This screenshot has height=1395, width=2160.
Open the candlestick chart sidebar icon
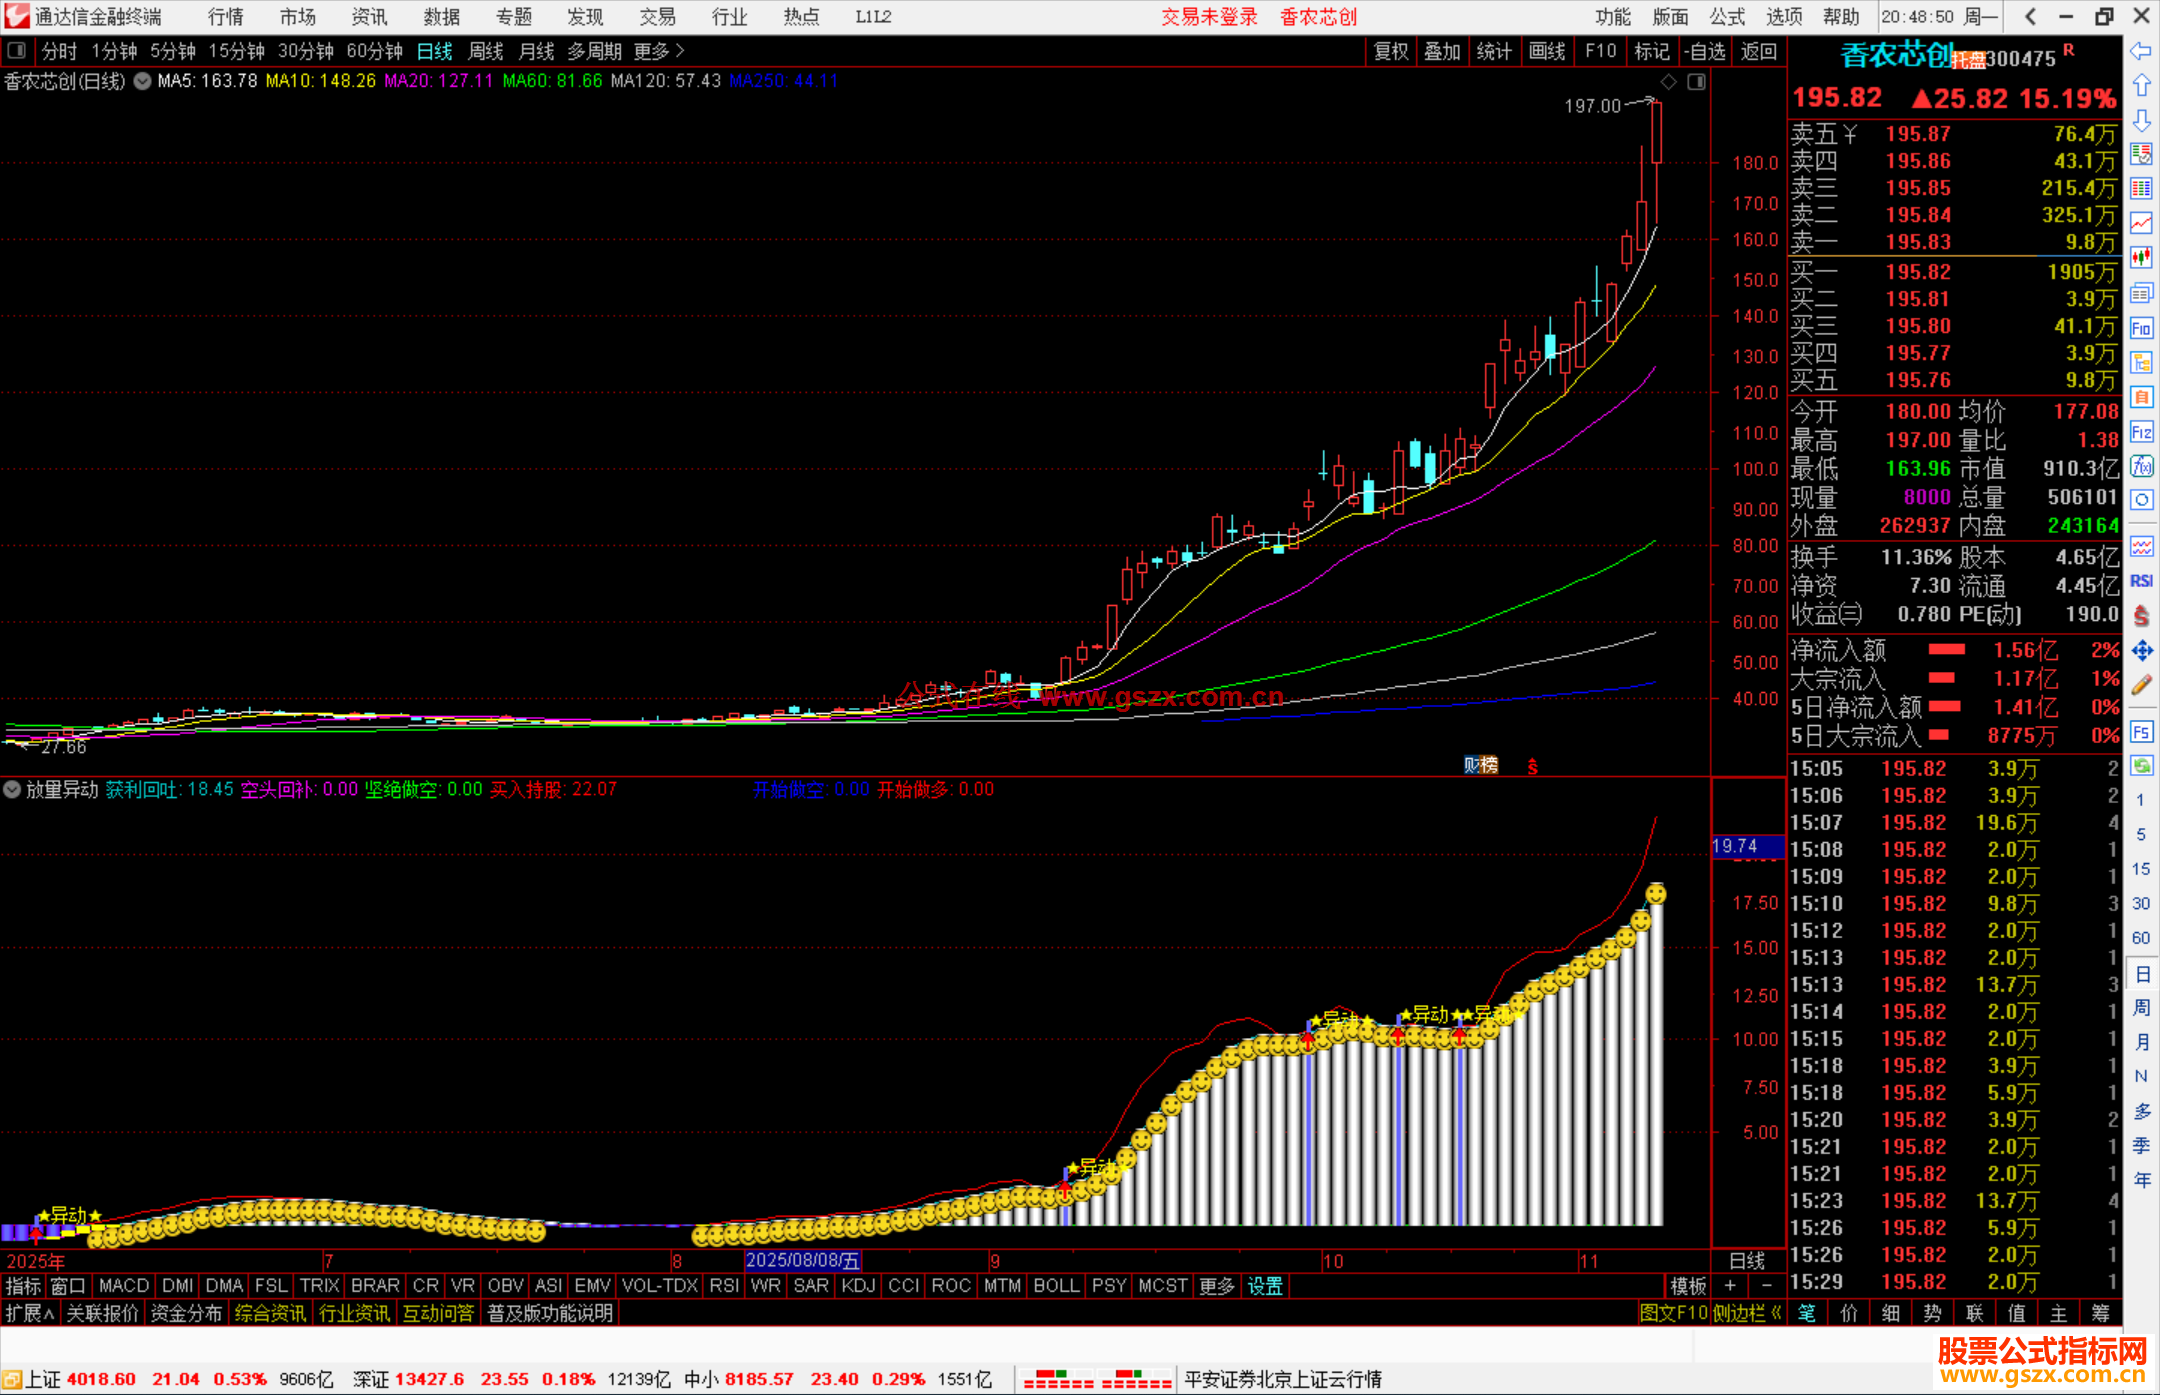pyautogui.click(x=2141, y=258)
